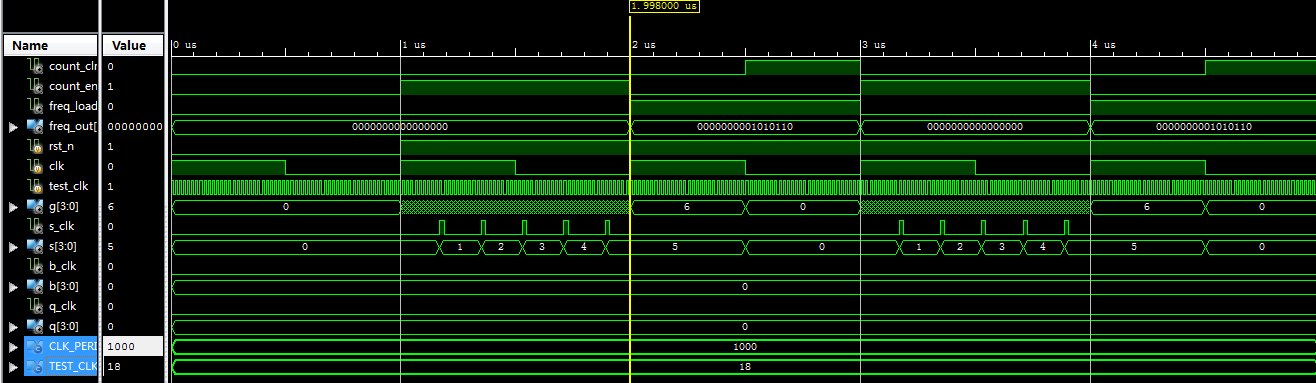Expand the s[3:0] bus
Image resolution: width=1316 pixels, height=383 pixels.
(13, 247)
